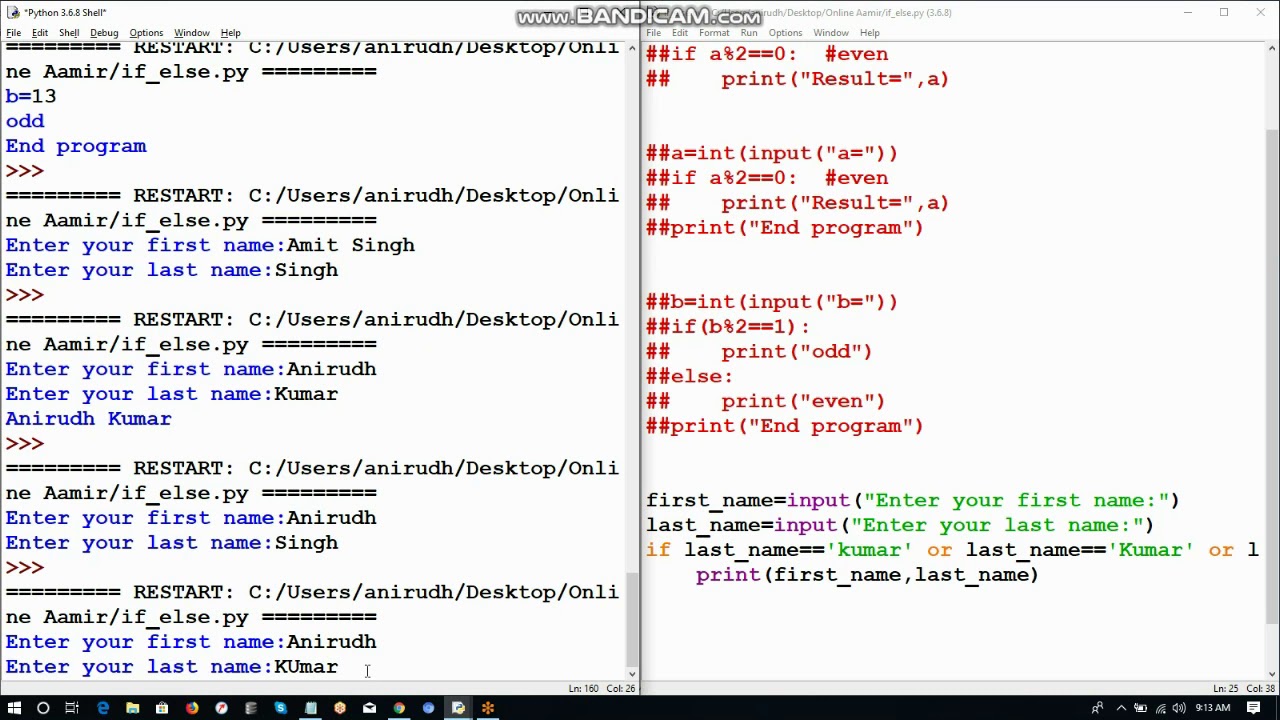
Task: Open the Windows Start menu
Action: point(14,708)
